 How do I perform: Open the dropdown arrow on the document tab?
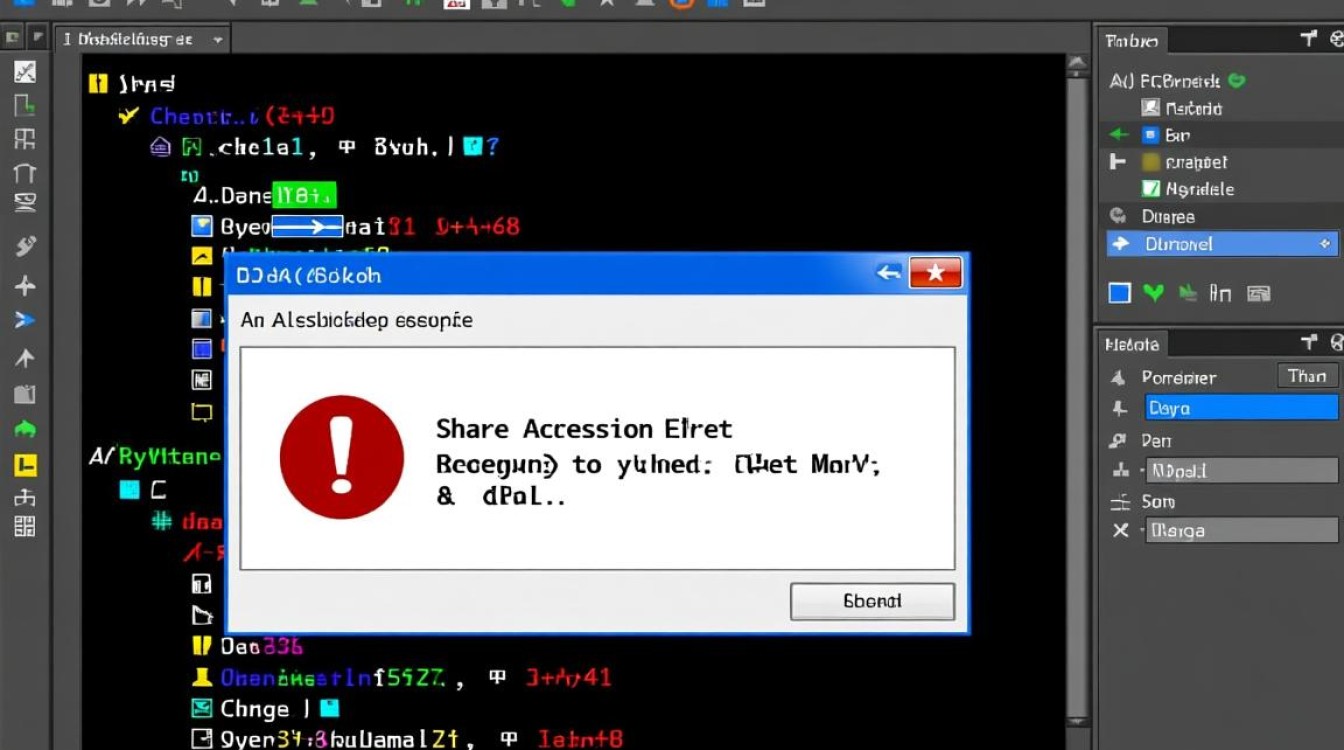click(217, 40)
